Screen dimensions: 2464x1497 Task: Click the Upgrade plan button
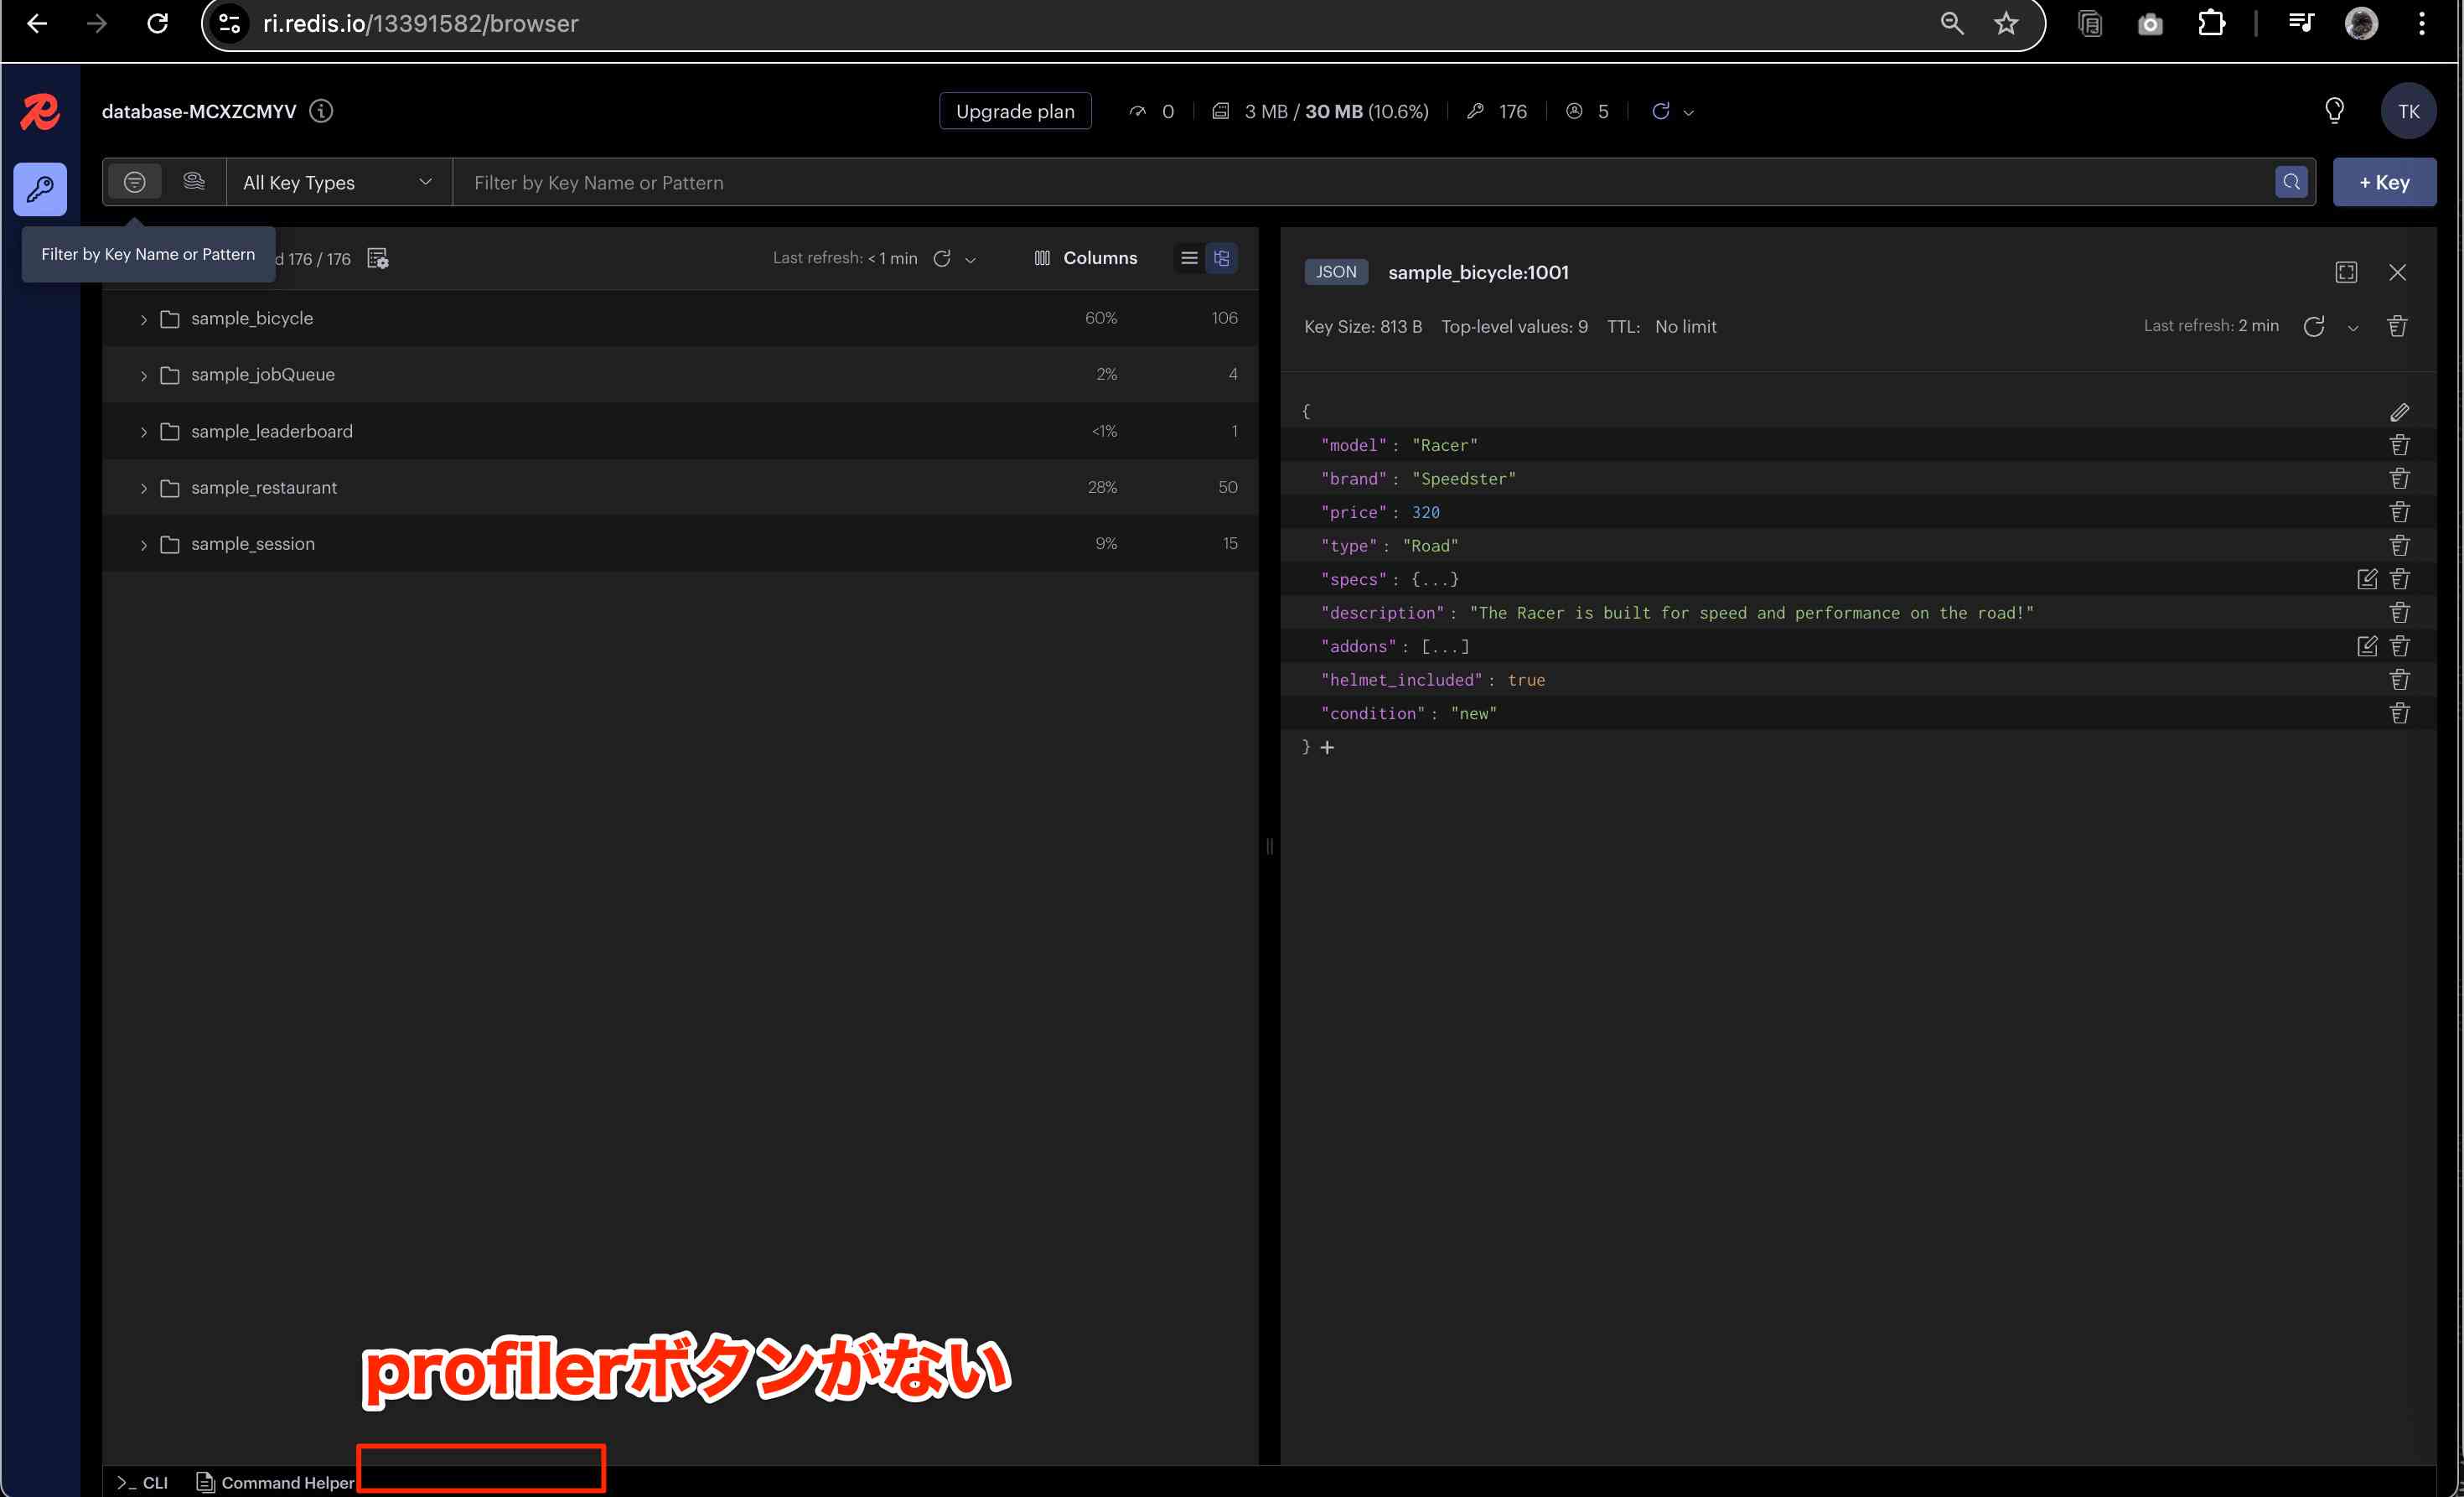click(1014, 111)
